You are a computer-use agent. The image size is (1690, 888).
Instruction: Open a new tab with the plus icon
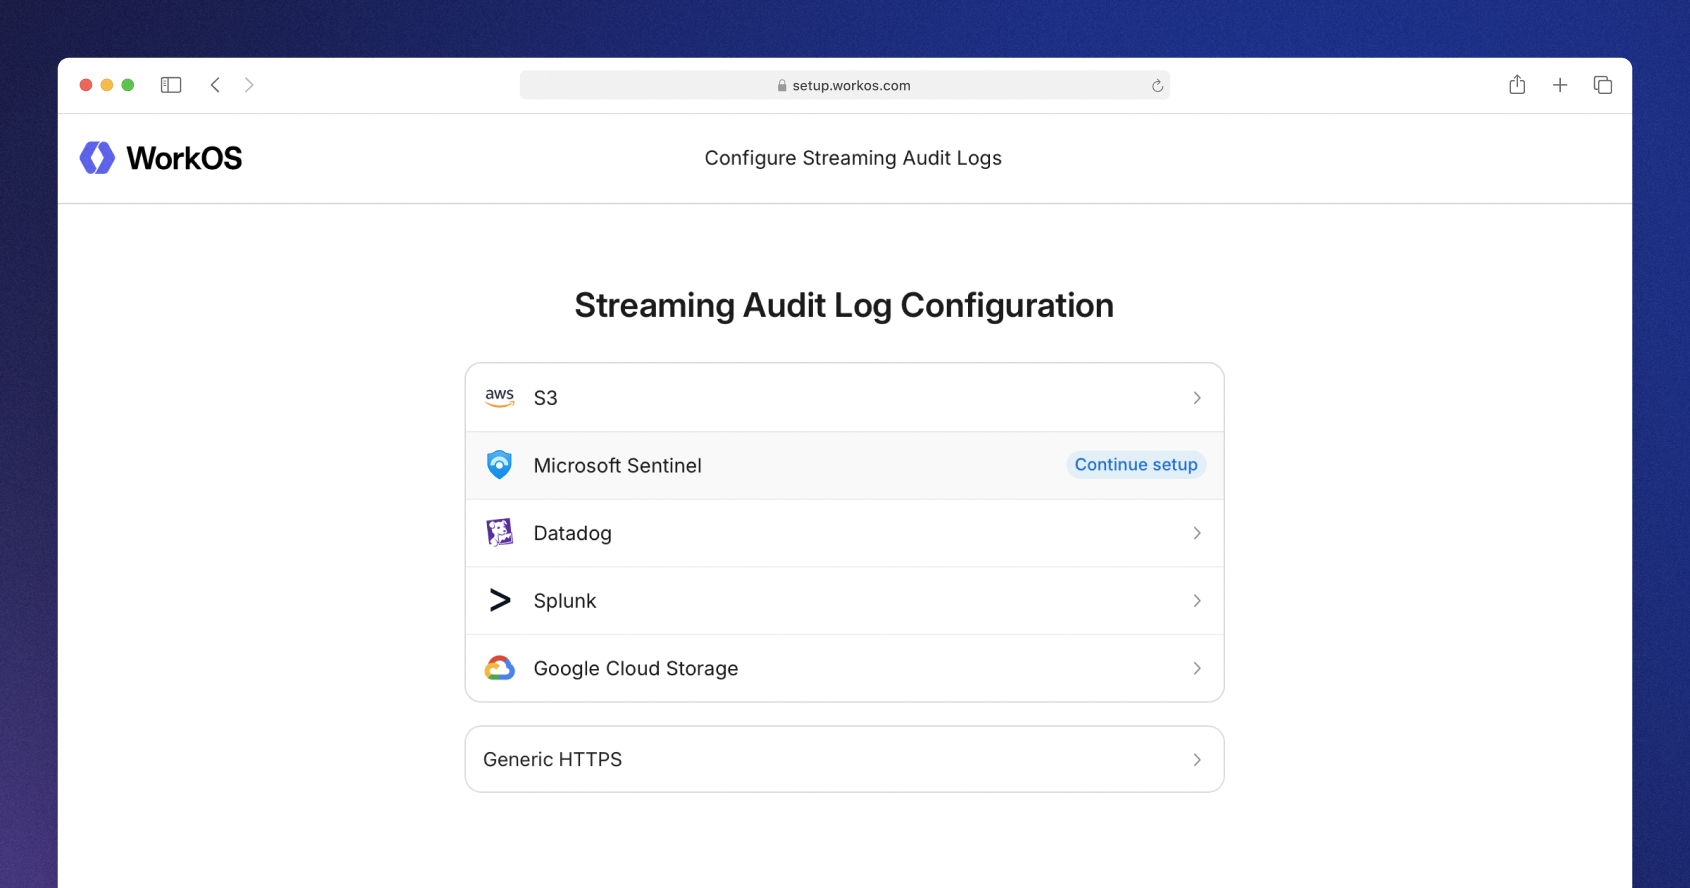(x=1560, y=85)
